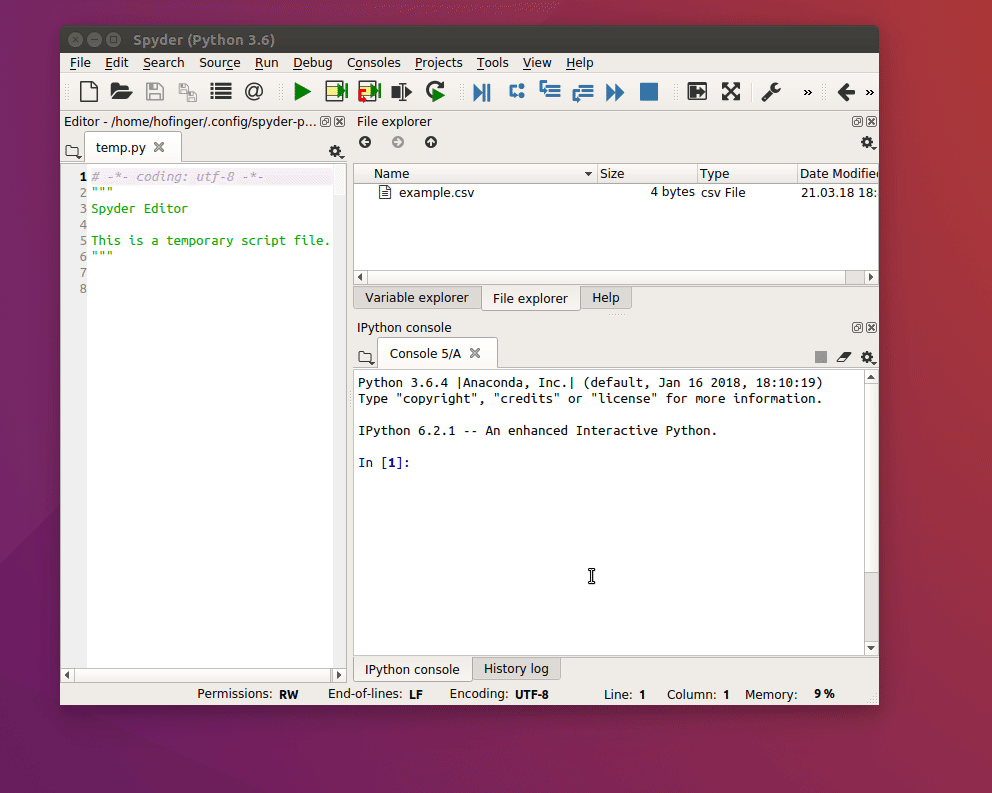Open Preferences with the wrench icon
Screen dimensions: 992x793
click(771, 92)
